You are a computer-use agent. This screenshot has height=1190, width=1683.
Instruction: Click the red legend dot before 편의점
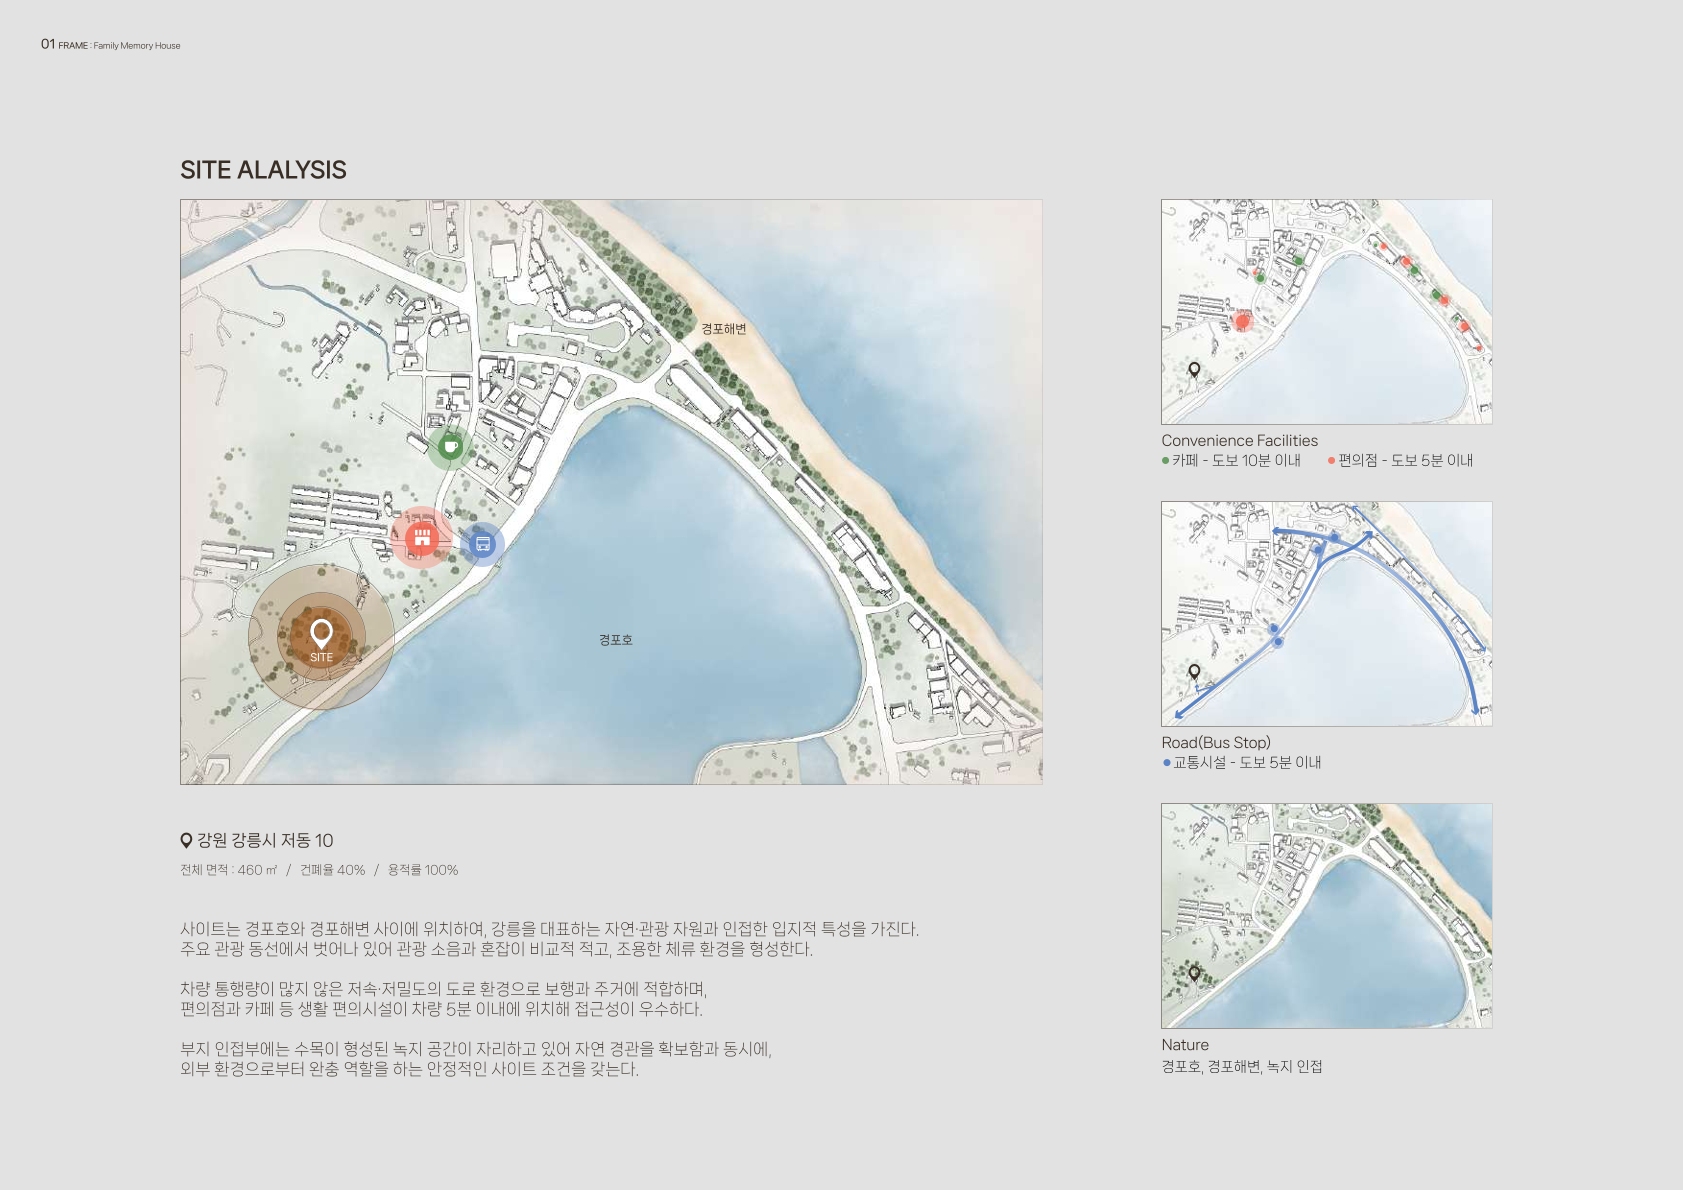click(1332, 461)
